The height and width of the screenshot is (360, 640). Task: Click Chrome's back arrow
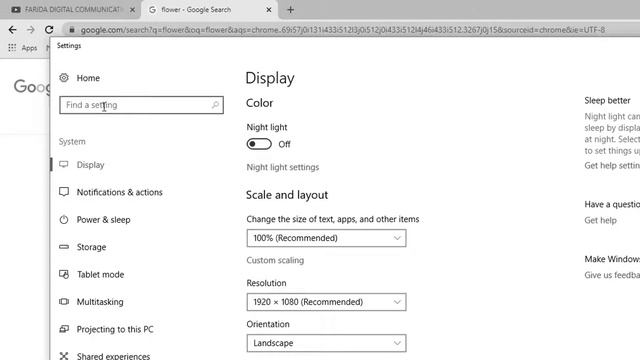(12, 30)
